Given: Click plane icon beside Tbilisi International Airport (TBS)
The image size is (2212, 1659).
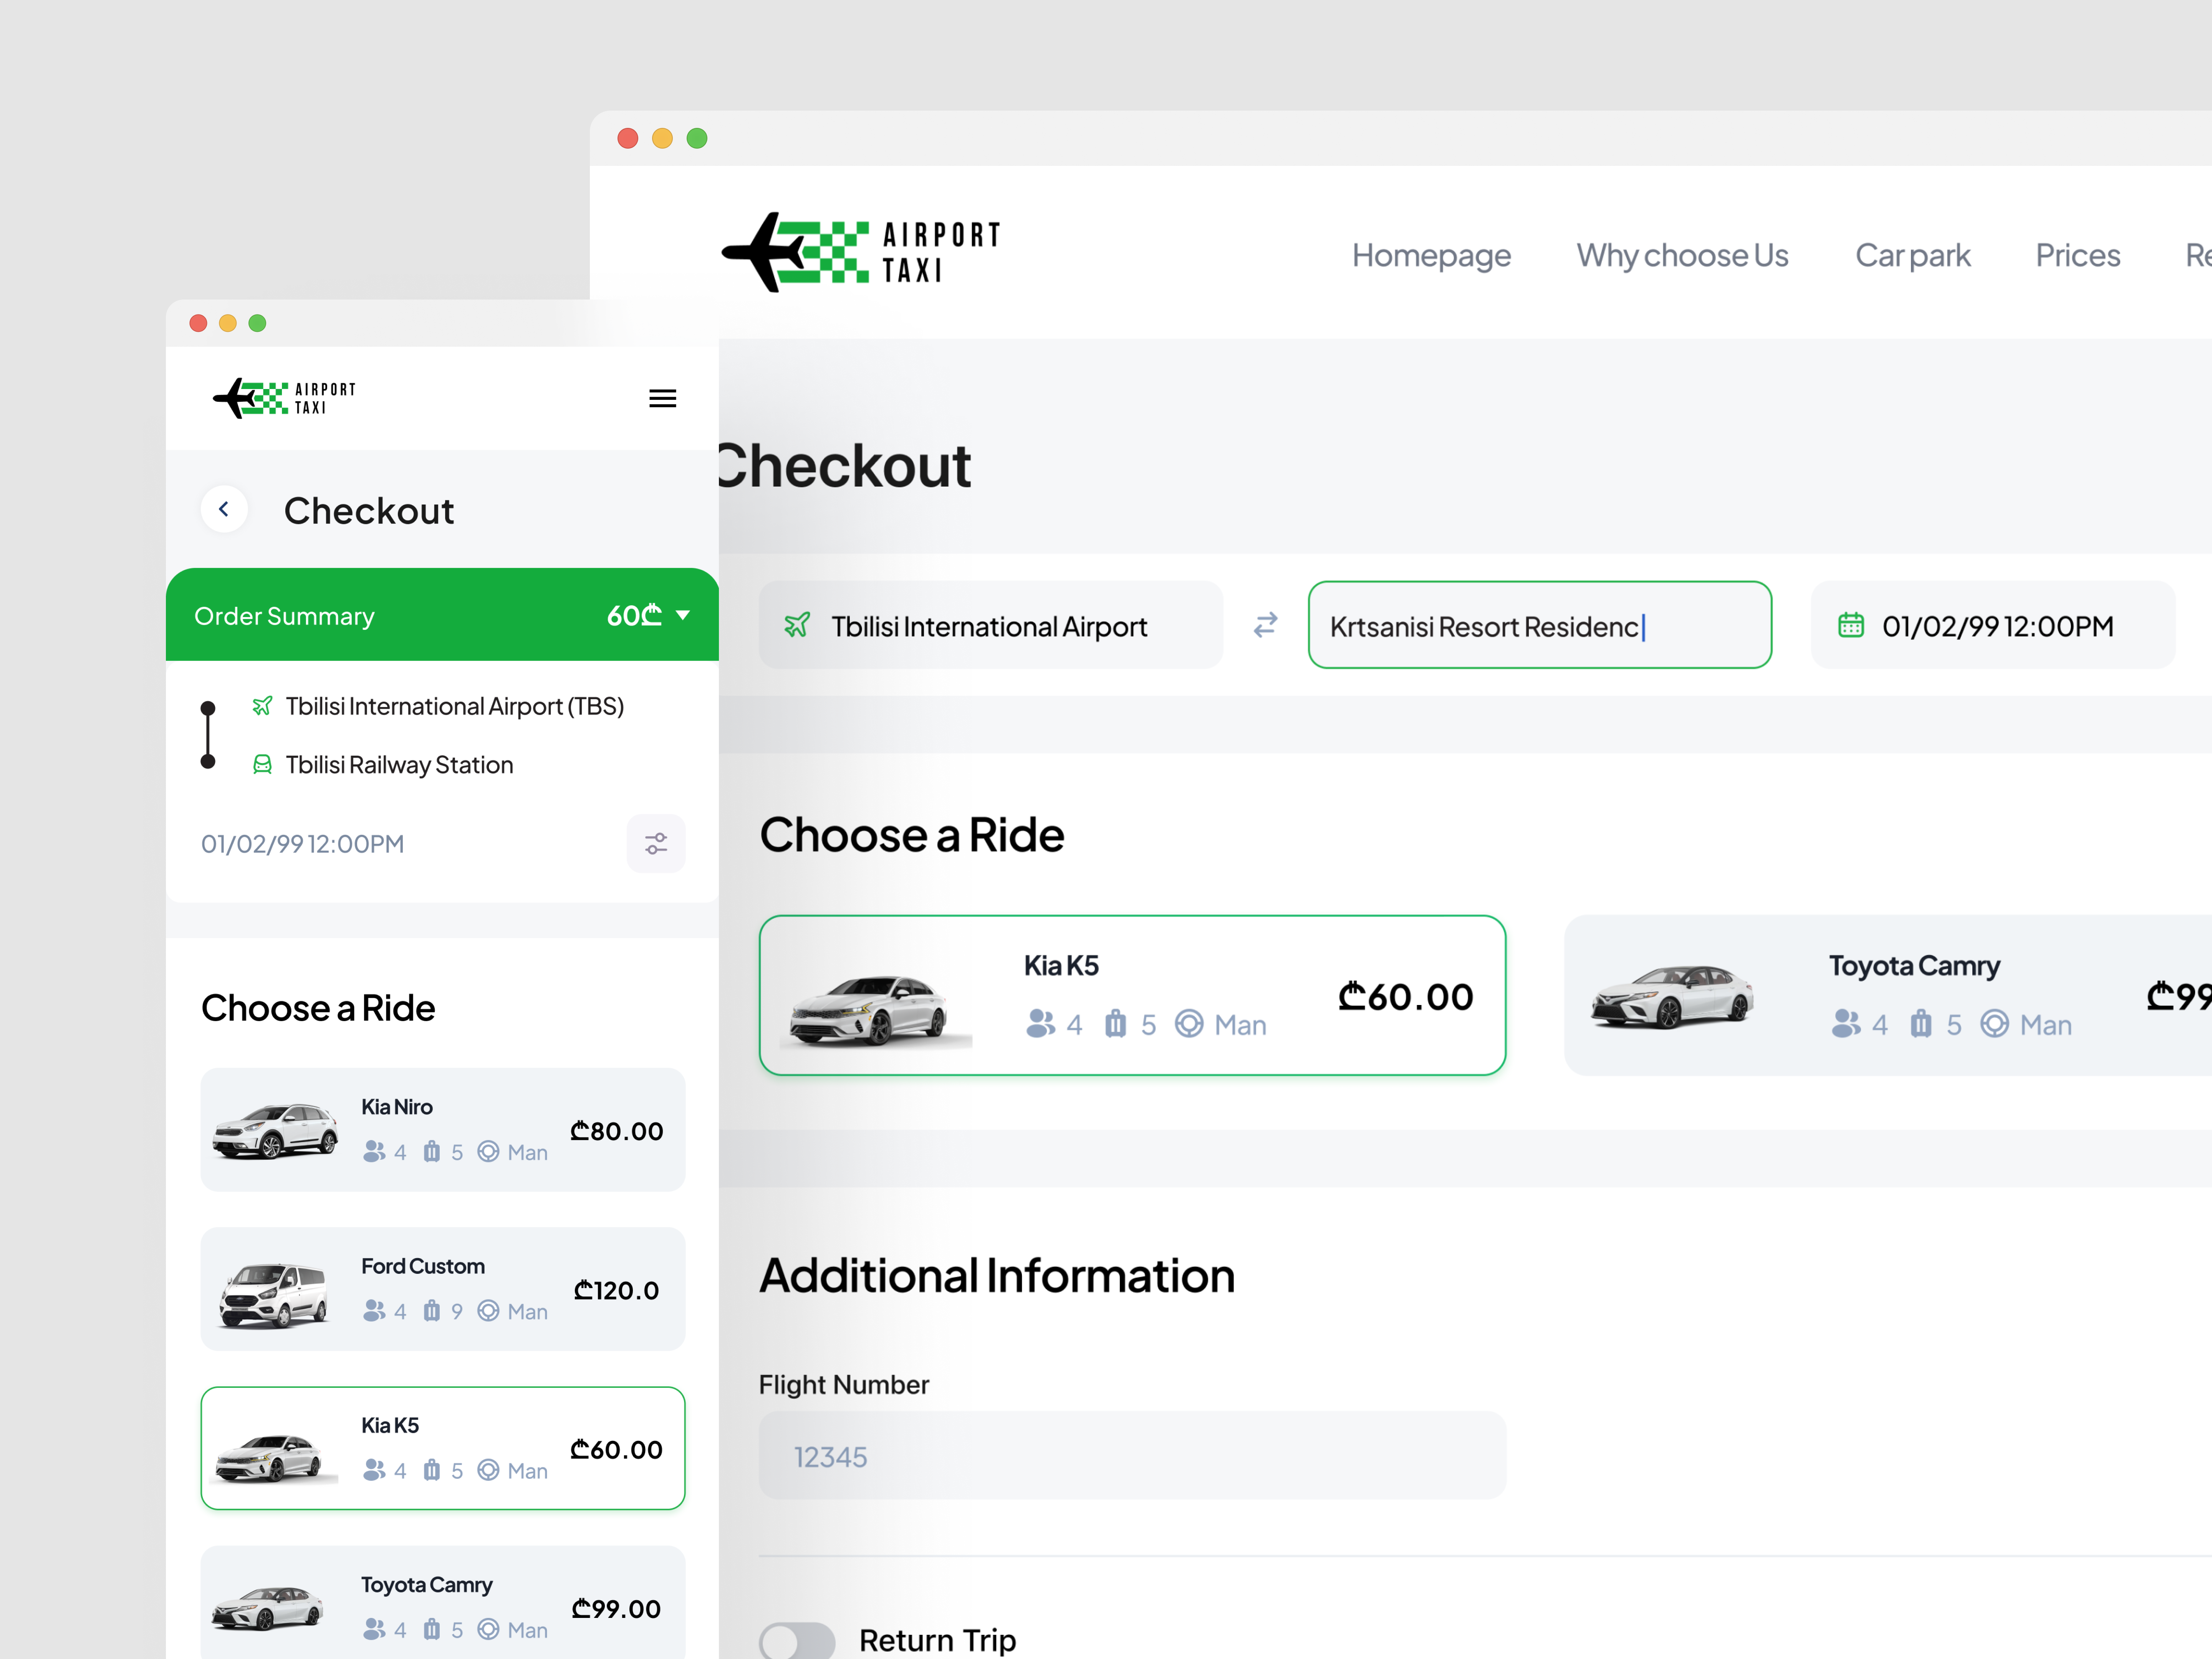Looking at the screenshot, I should 262,706.
